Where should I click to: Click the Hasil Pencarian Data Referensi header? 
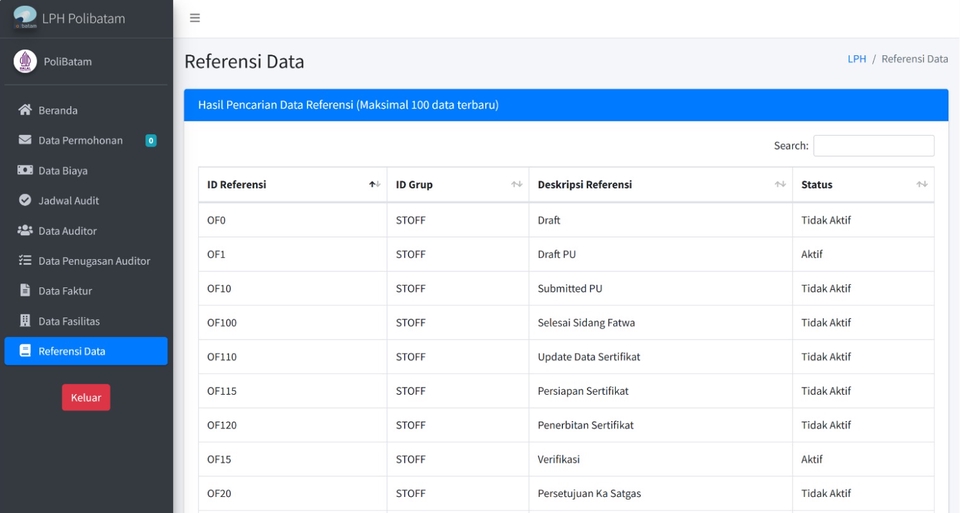pos(566,105)
